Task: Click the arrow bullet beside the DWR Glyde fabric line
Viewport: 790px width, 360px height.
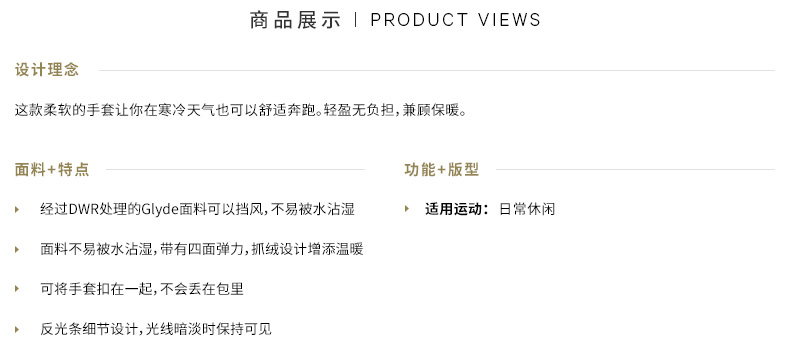Action: (x=17, y=209)
